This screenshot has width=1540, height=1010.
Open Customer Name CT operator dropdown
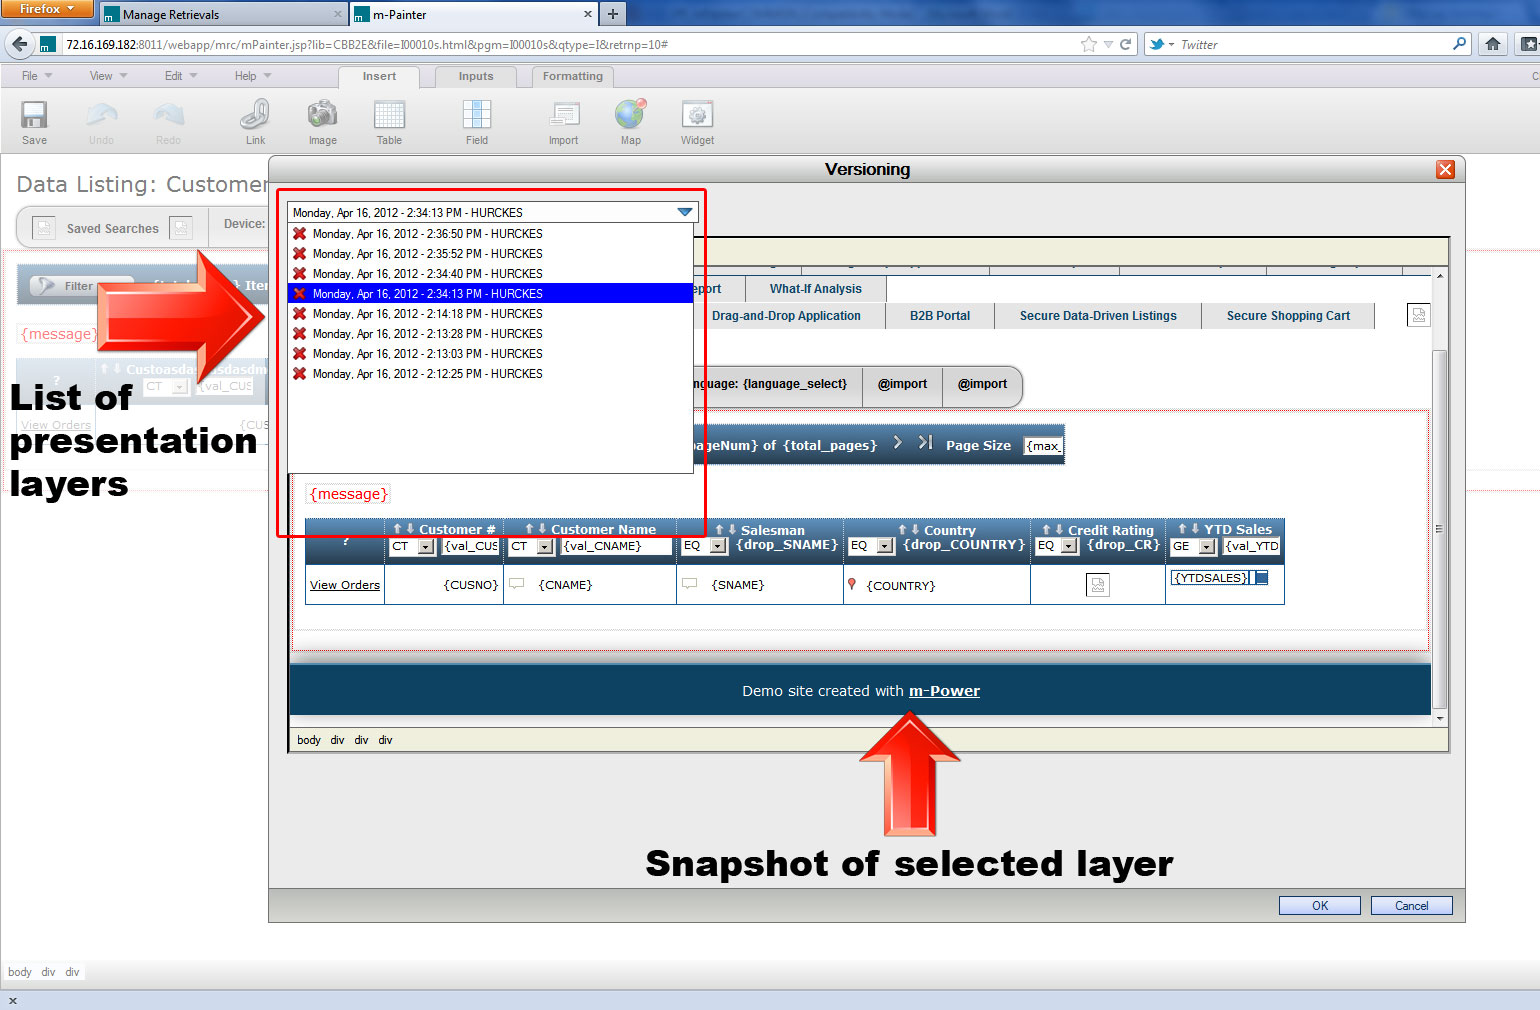545,547
